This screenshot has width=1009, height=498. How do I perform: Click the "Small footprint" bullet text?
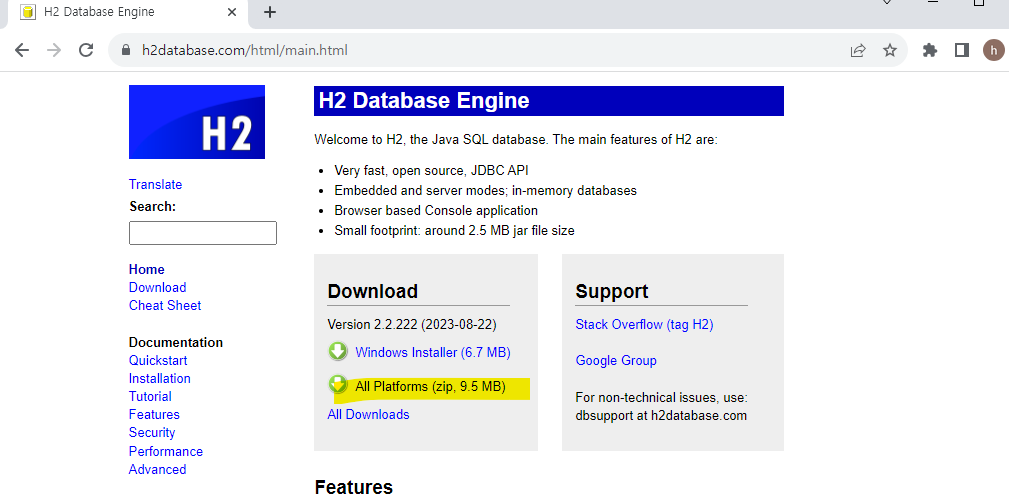click(454, 230)
